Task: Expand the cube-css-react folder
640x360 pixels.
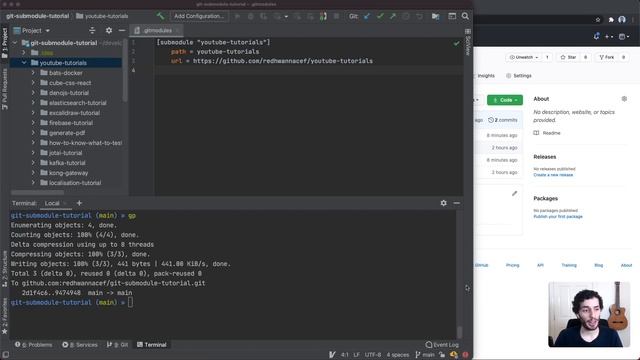Action: tap(33, 82)
